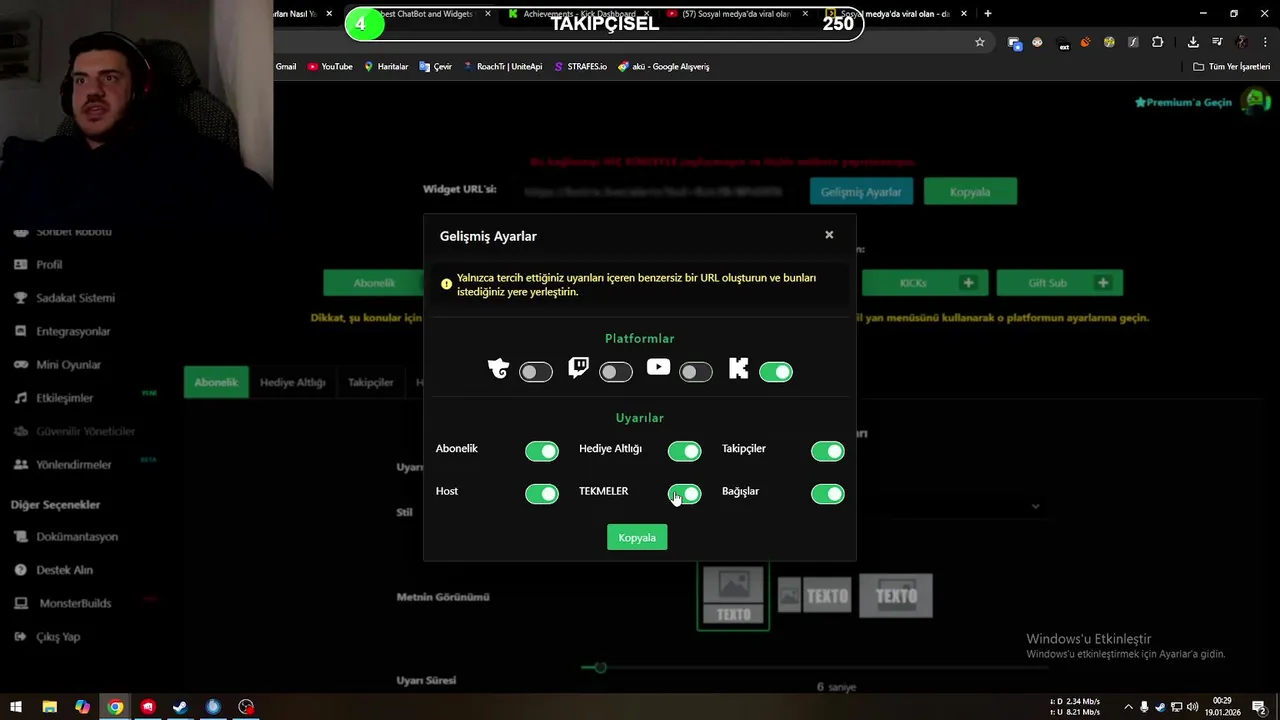1280x720 pixels.
Task: Switch to the Hediye Altlığı tab
Action: [293, 382]
